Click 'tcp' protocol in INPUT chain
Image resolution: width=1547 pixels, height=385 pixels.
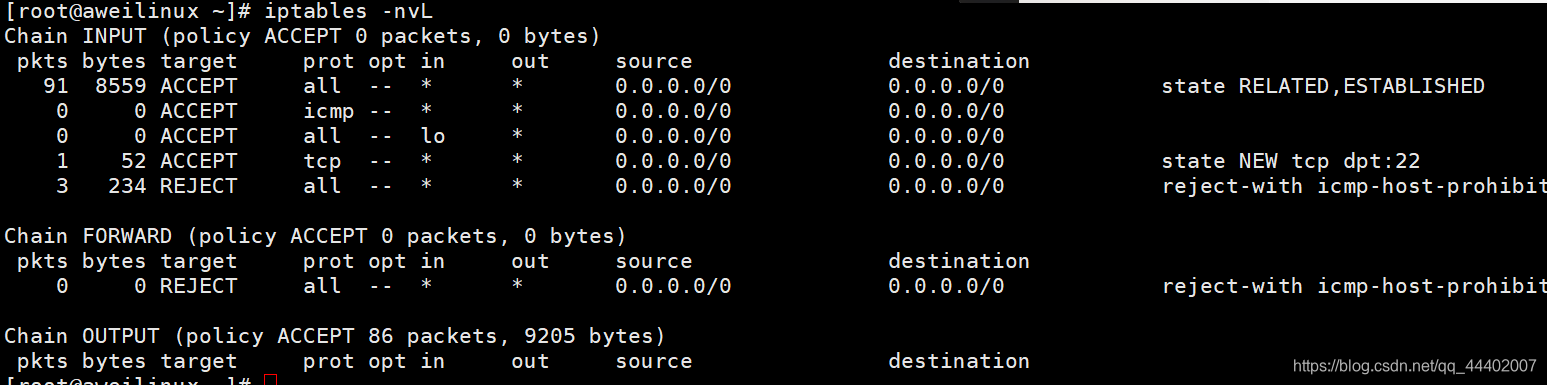(323, 161)
